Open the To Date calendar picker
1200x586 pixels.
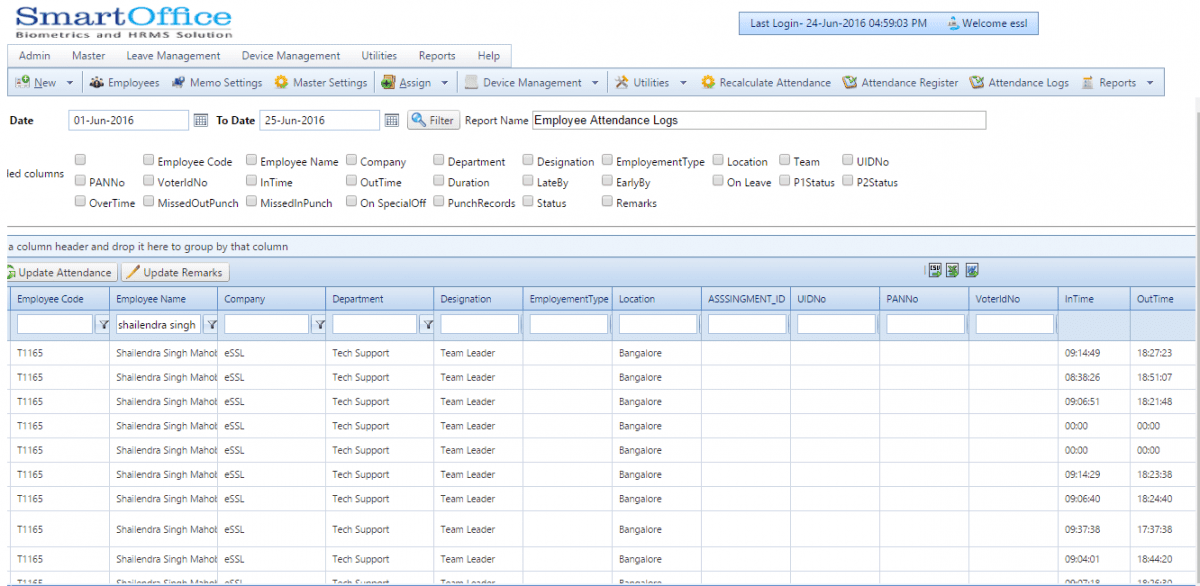click(x=391, y=120)
